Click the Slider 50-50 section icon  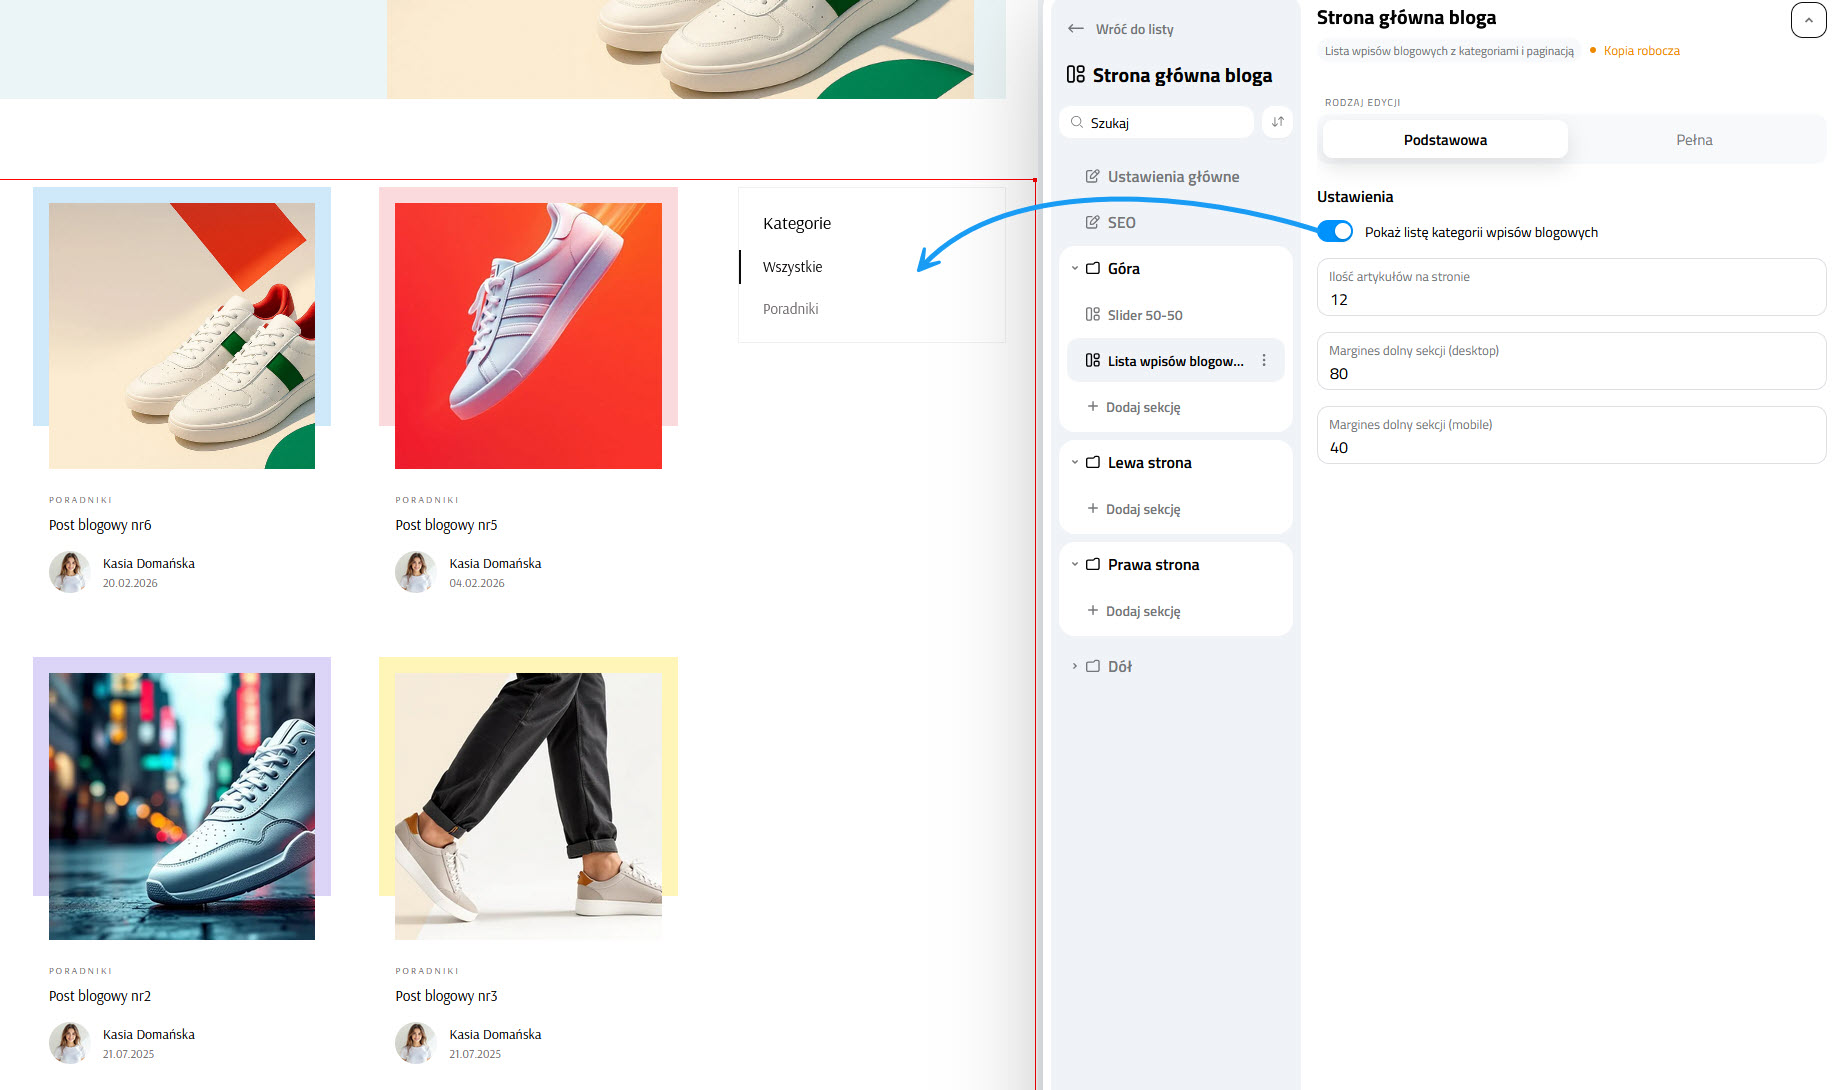(1091, 314)
